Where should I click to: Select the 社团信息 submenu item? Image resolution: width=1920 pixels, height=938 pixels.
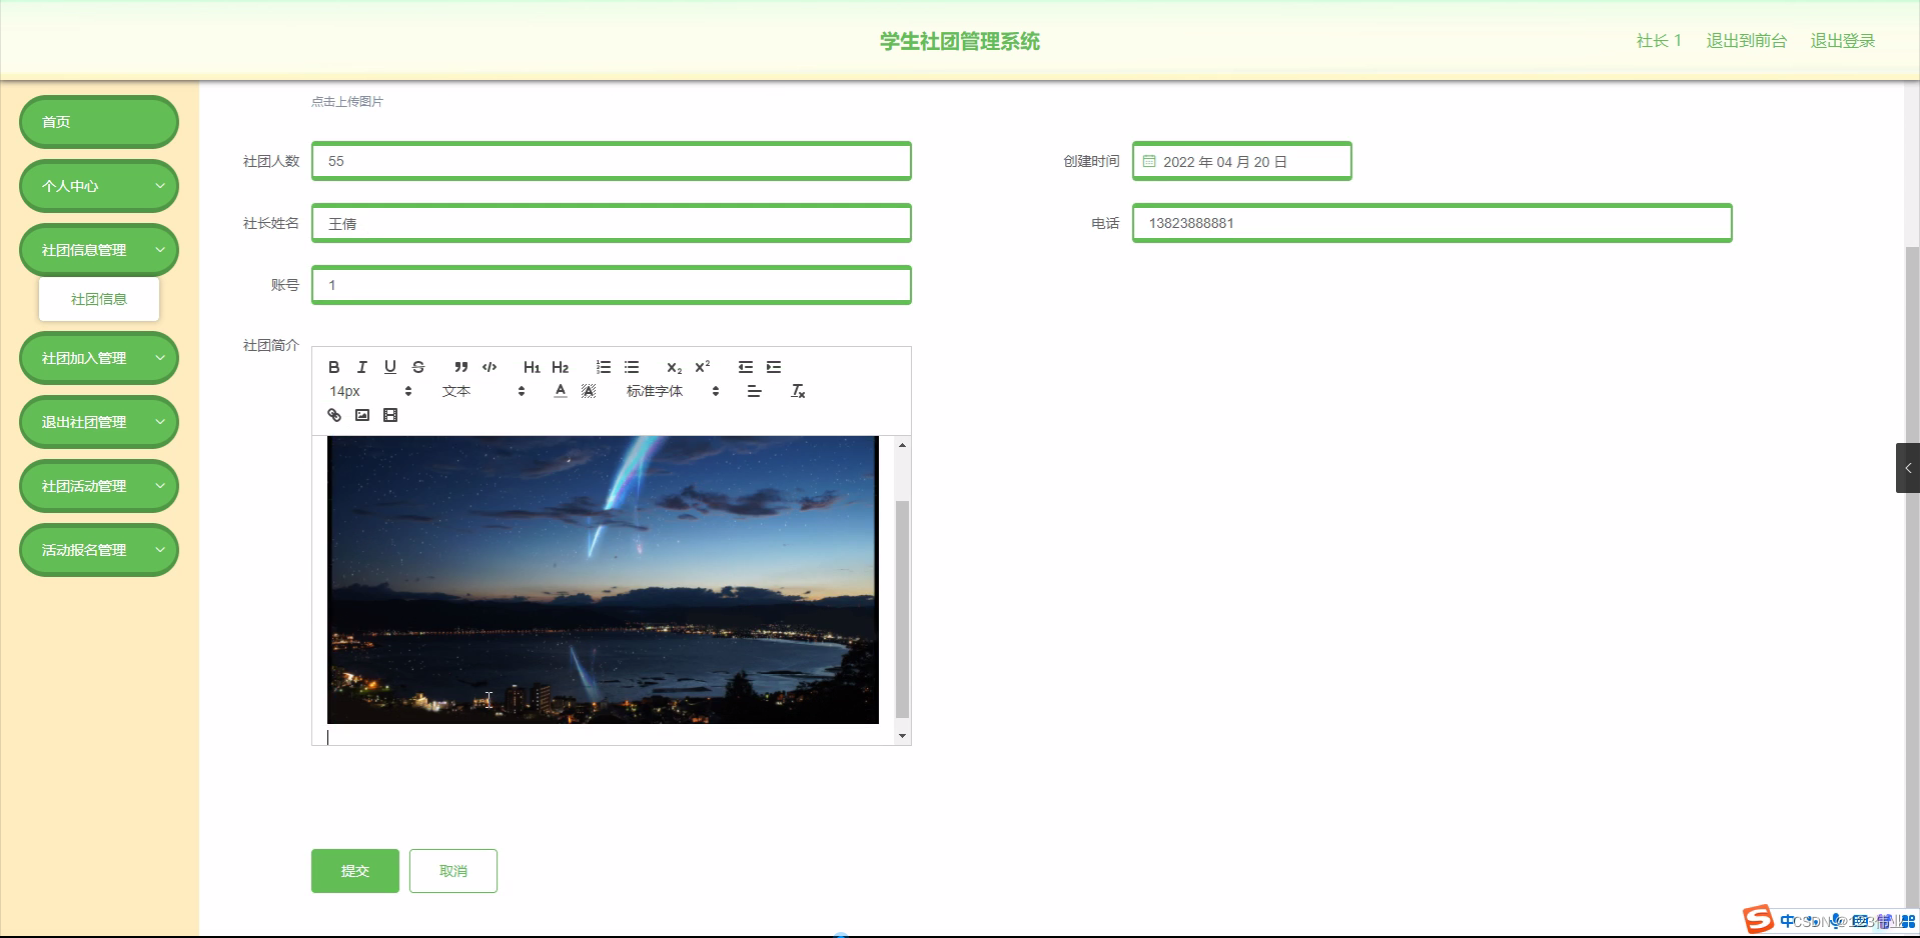99,299
